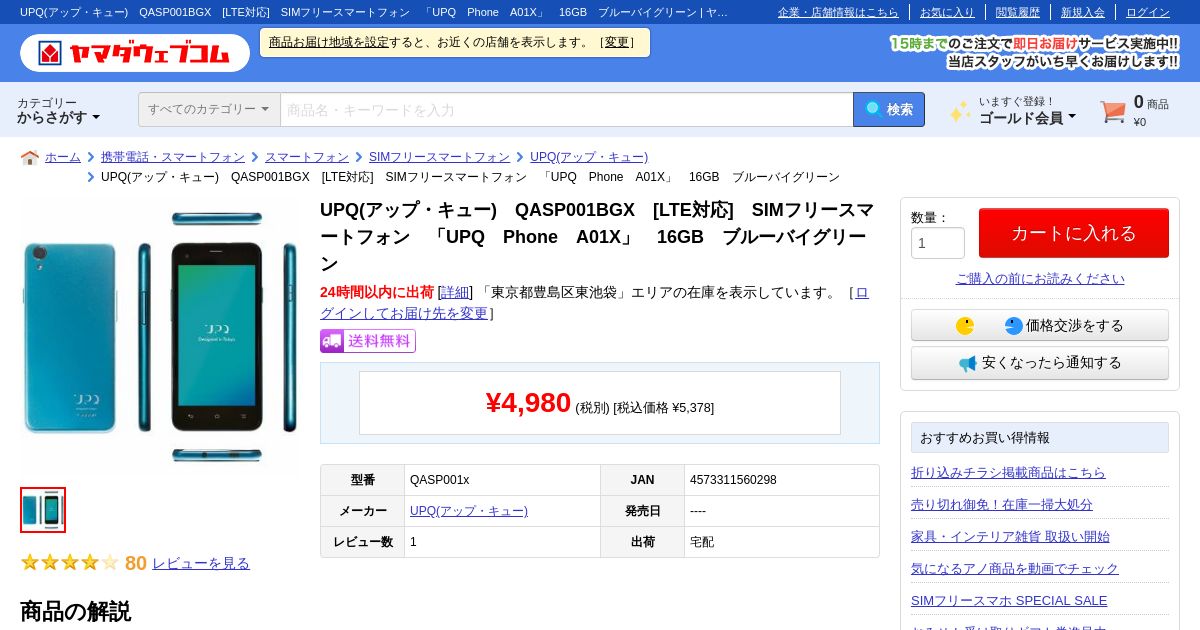1200x630 pixels.
Task: Select the product image thumbnail
Action: [x=43, y=510]
